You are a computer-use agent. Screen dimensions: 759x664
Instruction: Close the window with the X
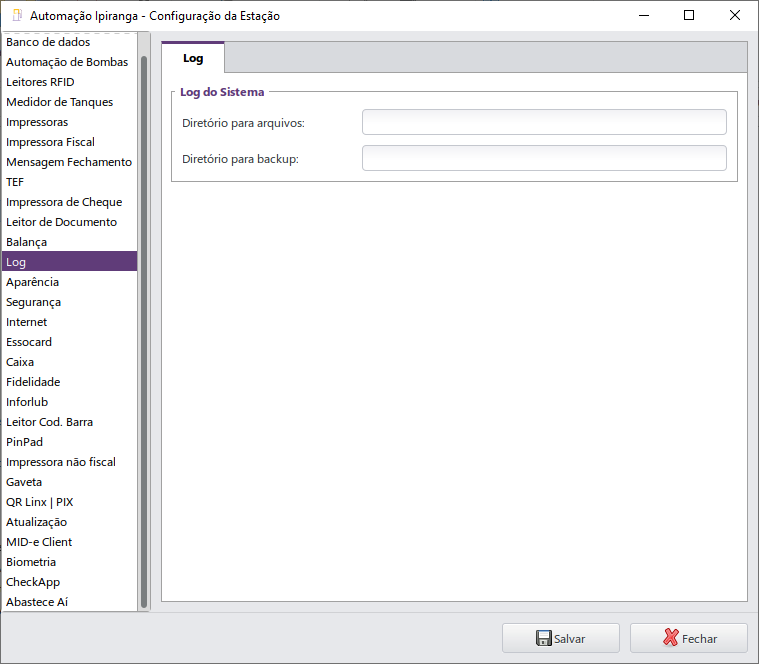[x=735, y=15]
